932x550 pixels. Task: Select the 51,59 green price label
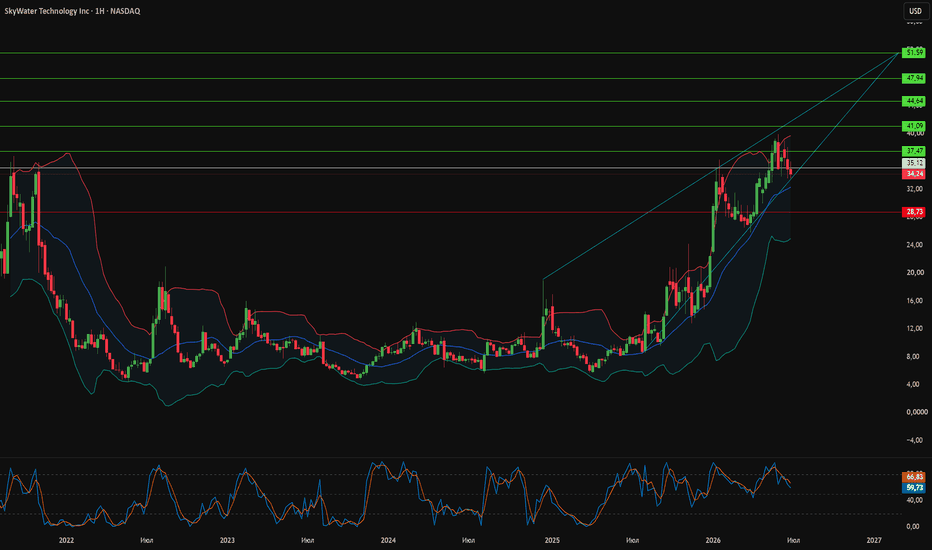tap(914, 53)
